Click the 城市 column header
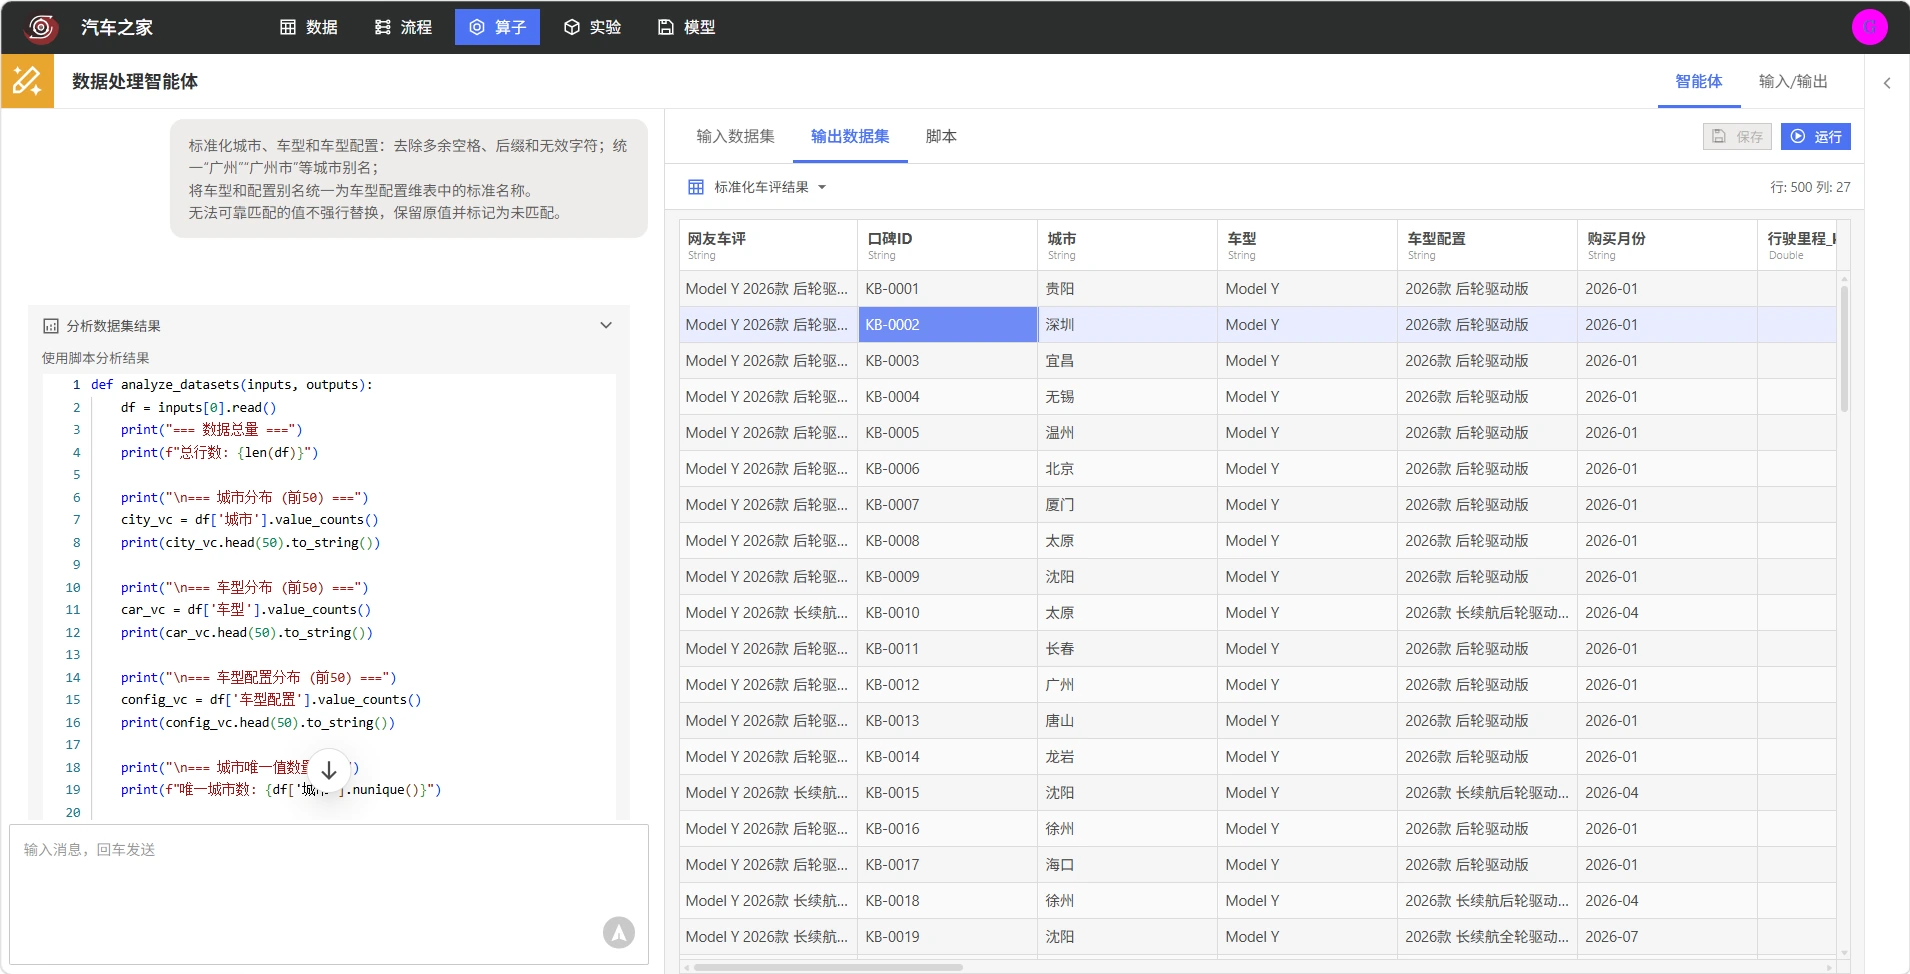1910x974 pixels. 1128,245
